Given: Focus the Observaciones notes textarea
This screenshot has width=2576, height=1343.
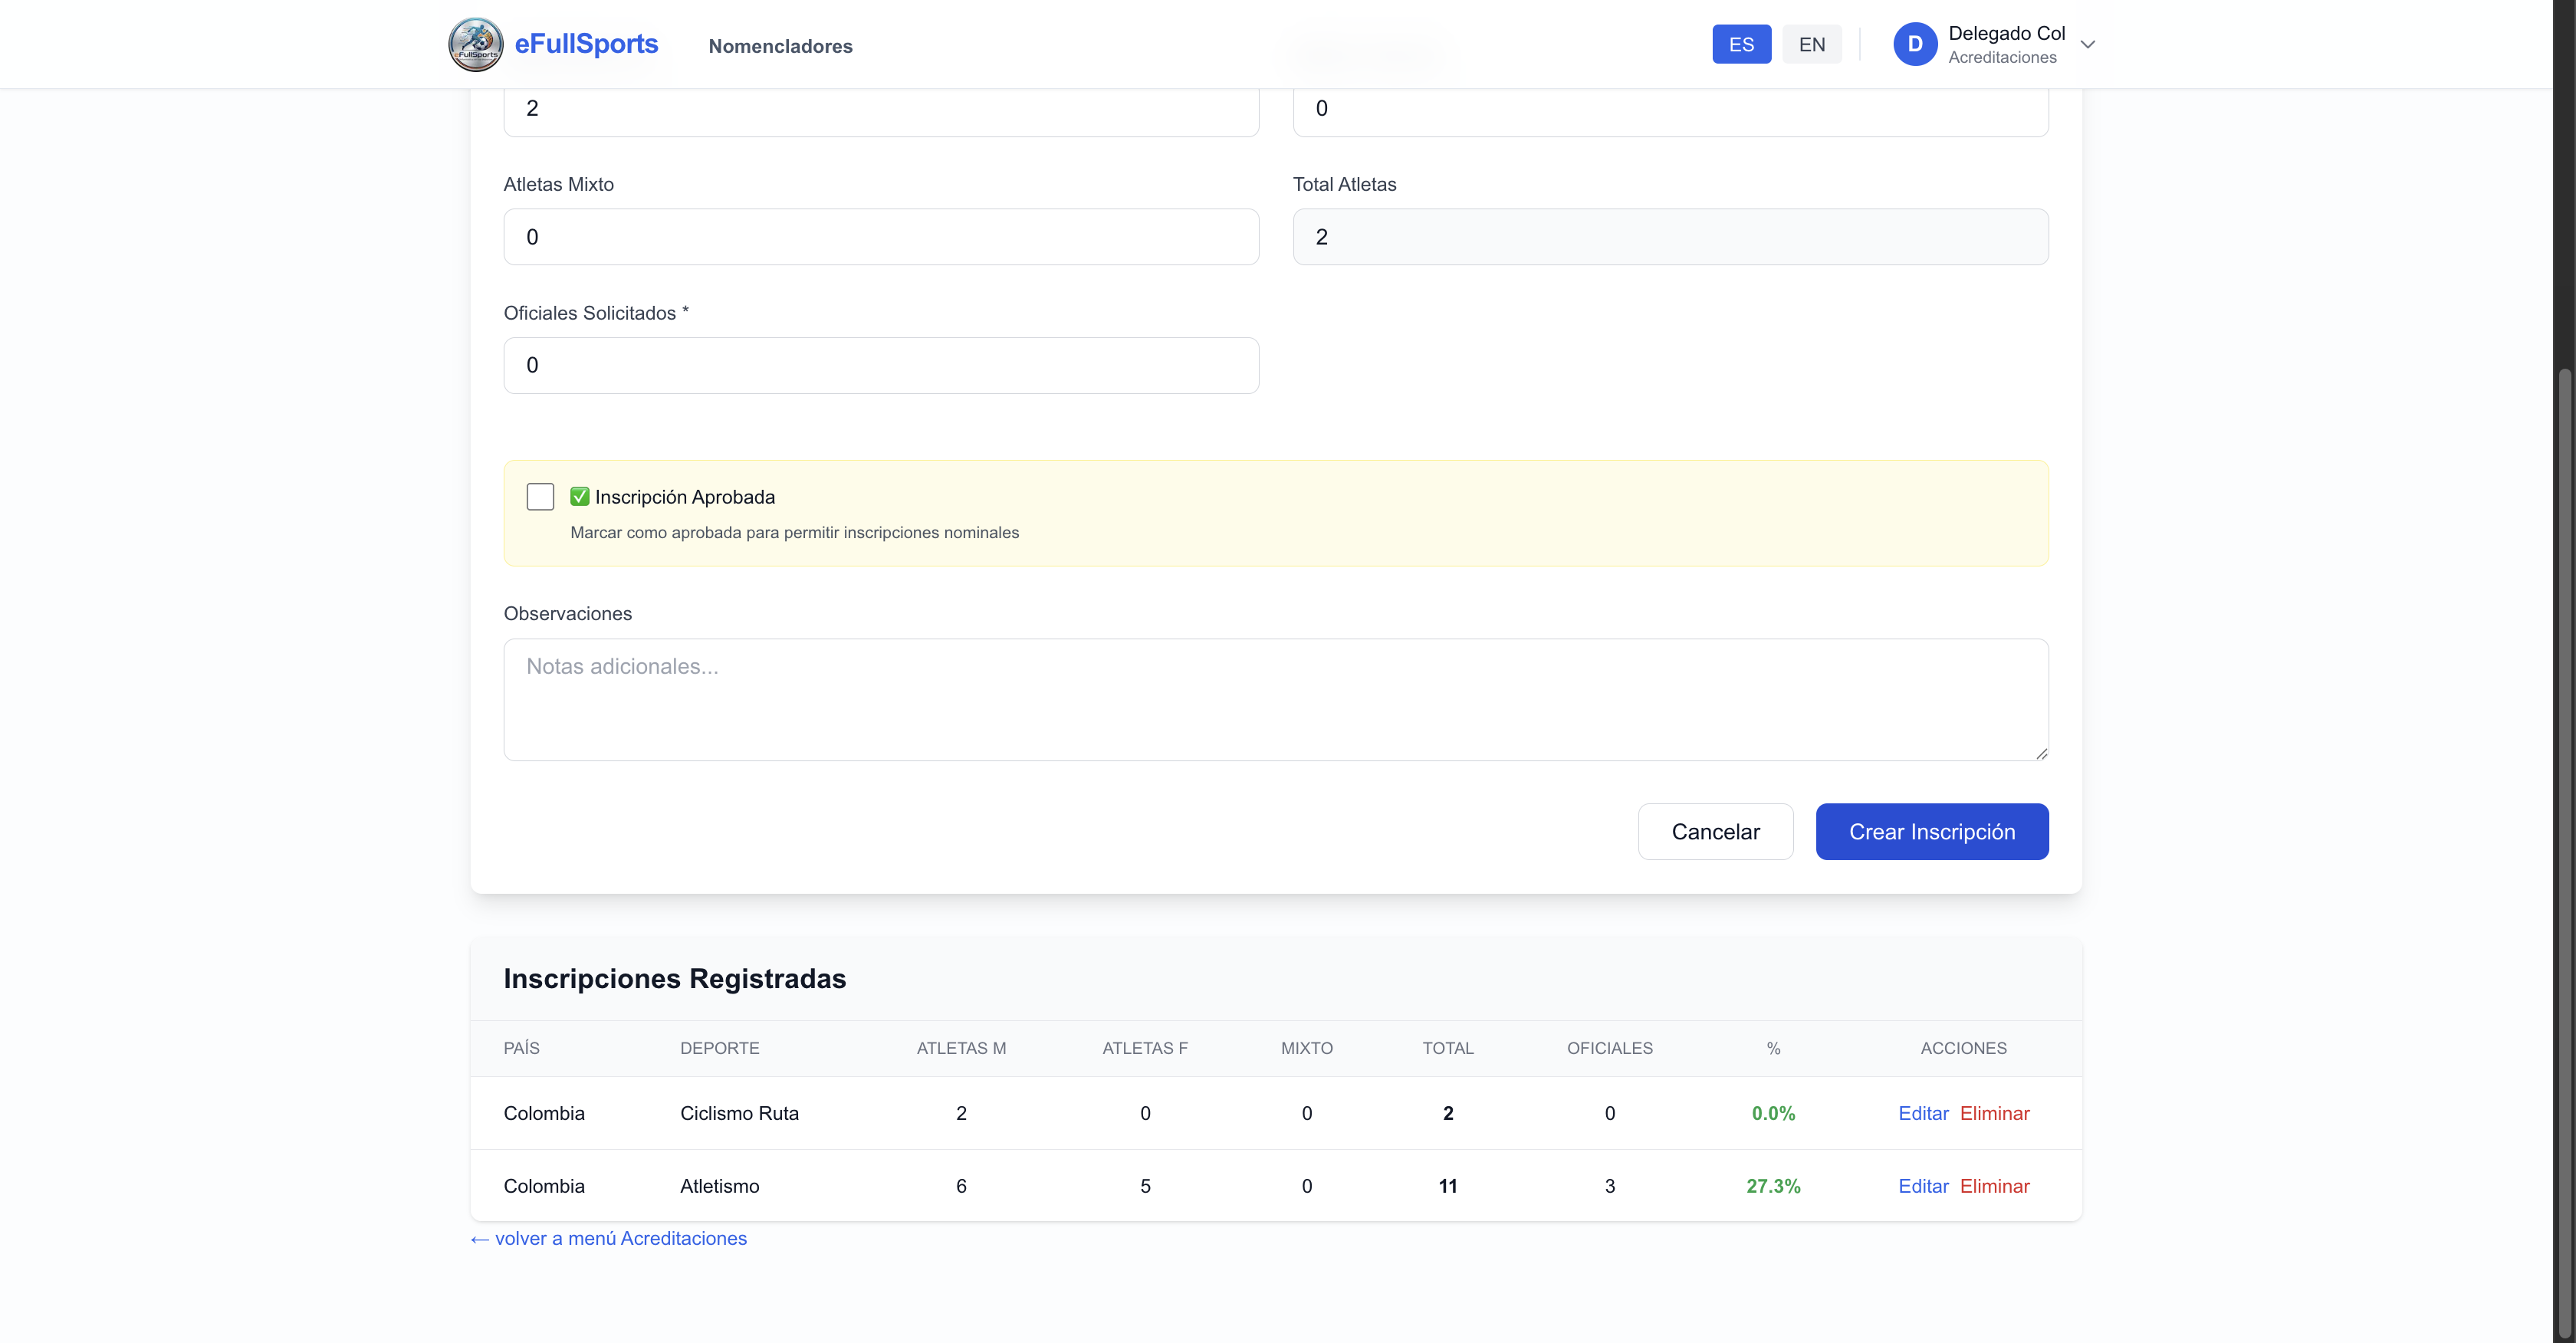Looking at the screenshot, I should click(1275, 699).
